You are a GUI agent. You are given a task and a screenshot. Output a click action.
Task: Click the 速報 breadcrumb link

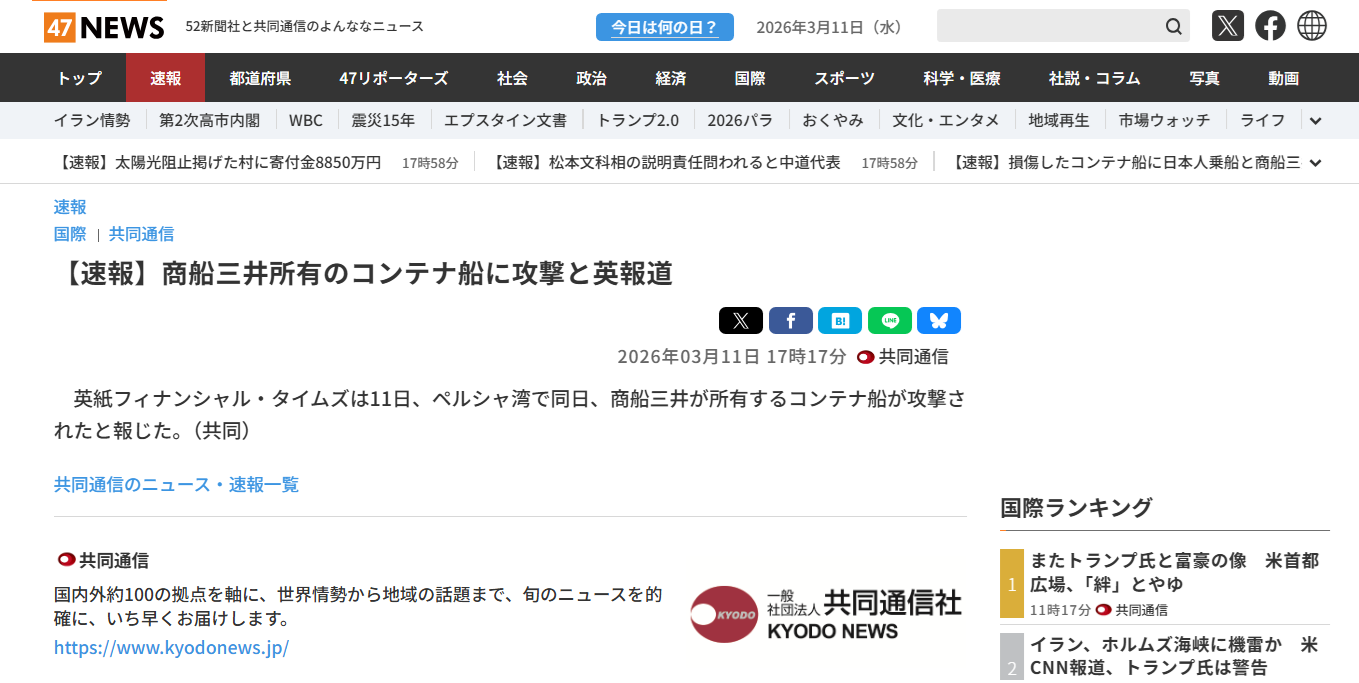point(70,207)
